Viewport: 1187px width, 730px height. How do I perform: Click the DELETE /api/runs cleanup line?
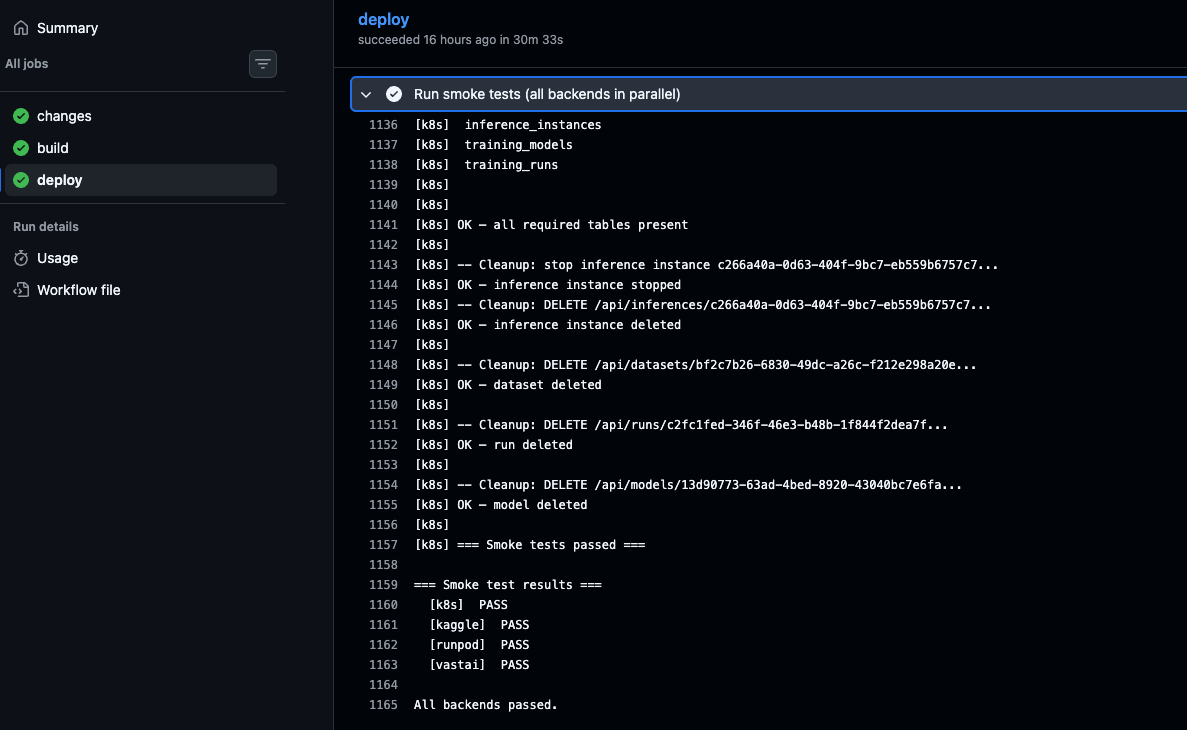[681, 425]
